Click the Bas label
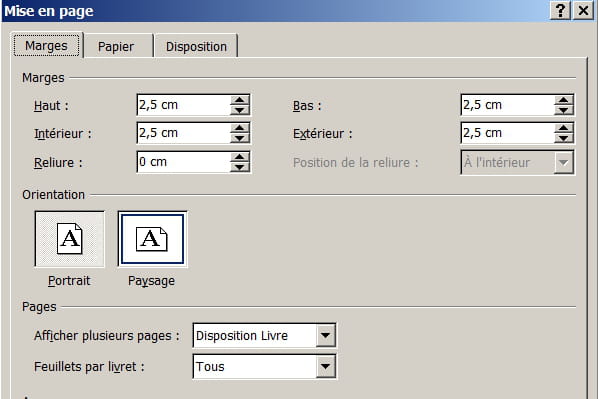The image size is (598, 399). [x=307, y=106]
